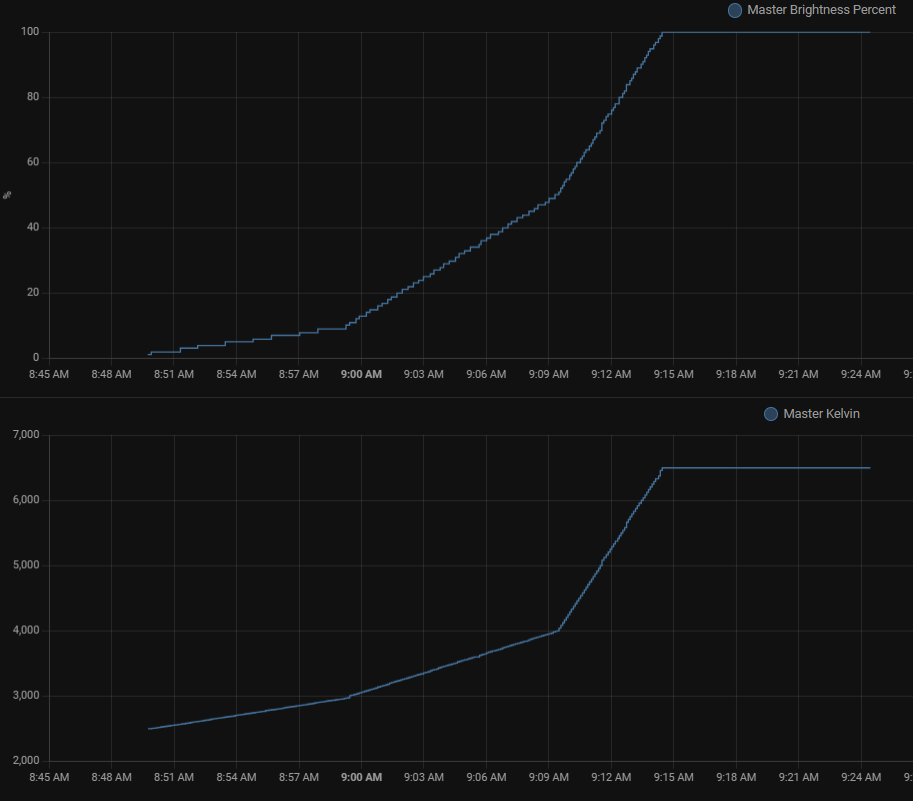This screenshot has height=801, width=913.
Task: Click the Master Brightness Percent legend circle
Action: (735, 10)
